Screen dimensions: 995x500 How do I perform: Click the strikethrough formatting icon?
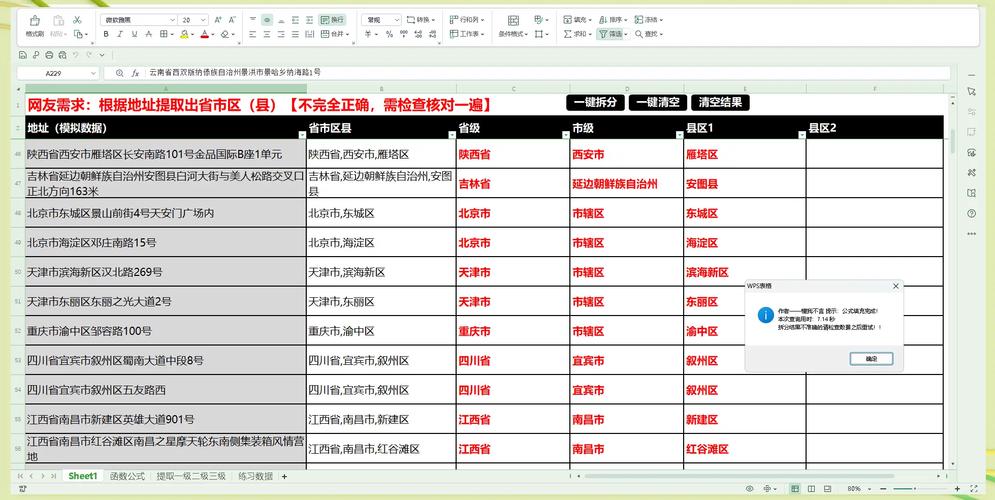150,34
